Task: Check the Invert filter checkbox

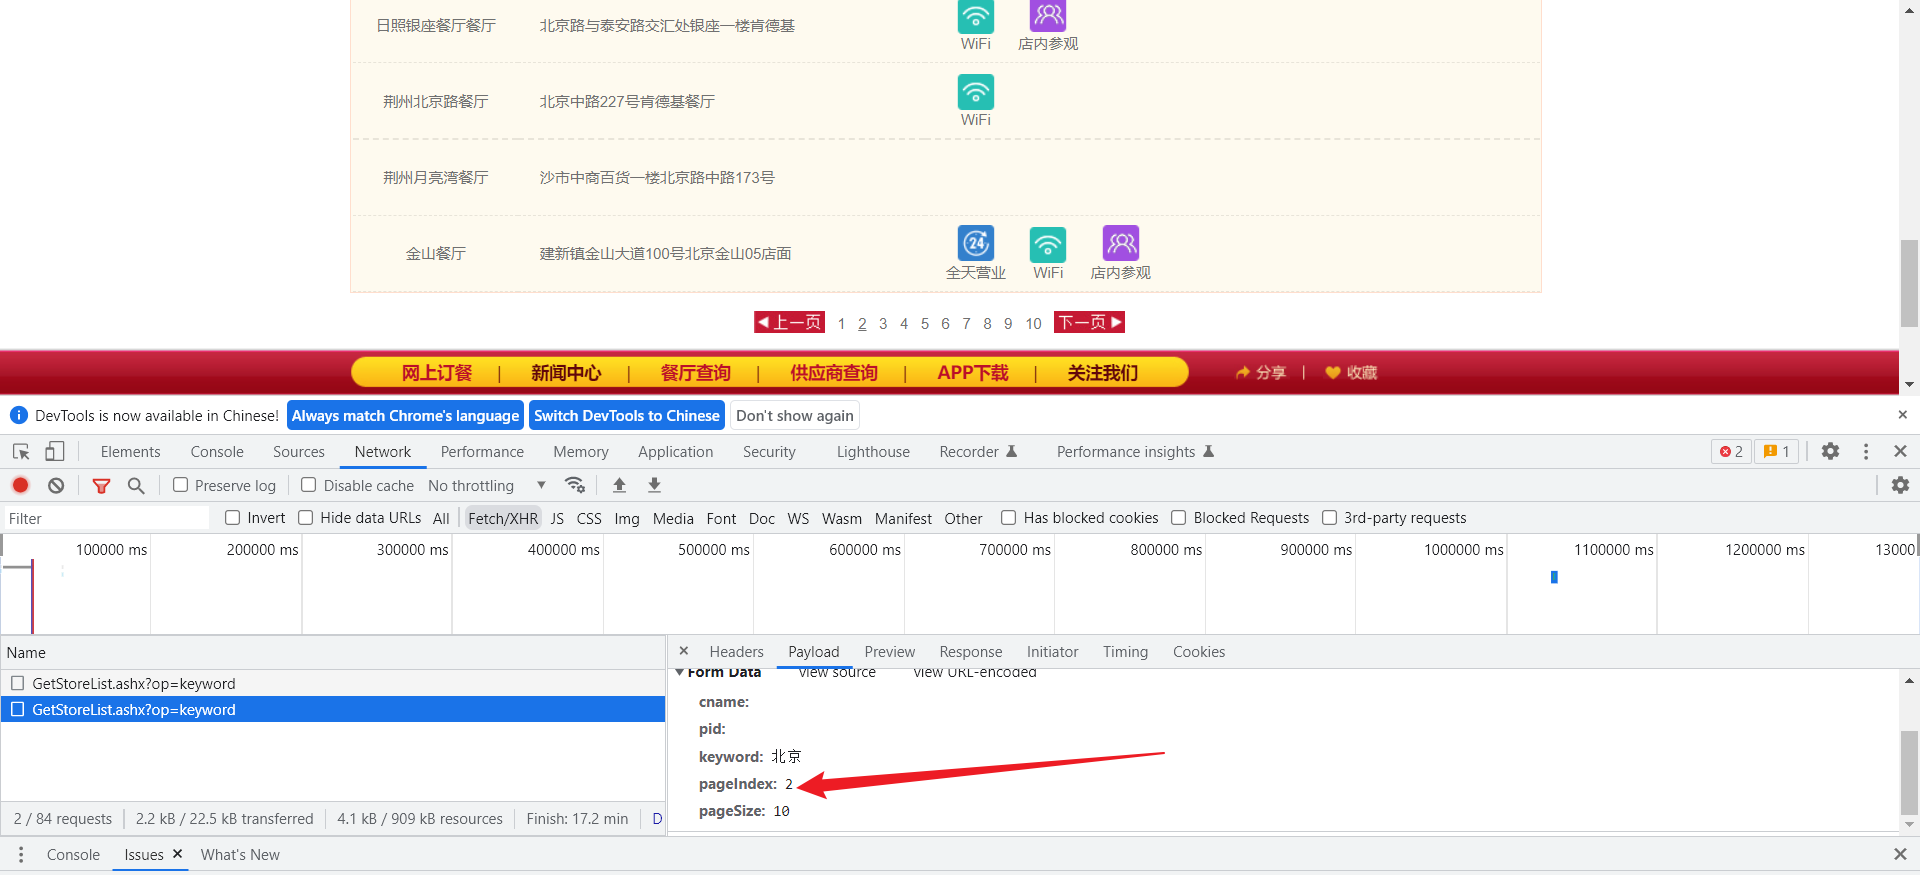Action: coord(233,517)
